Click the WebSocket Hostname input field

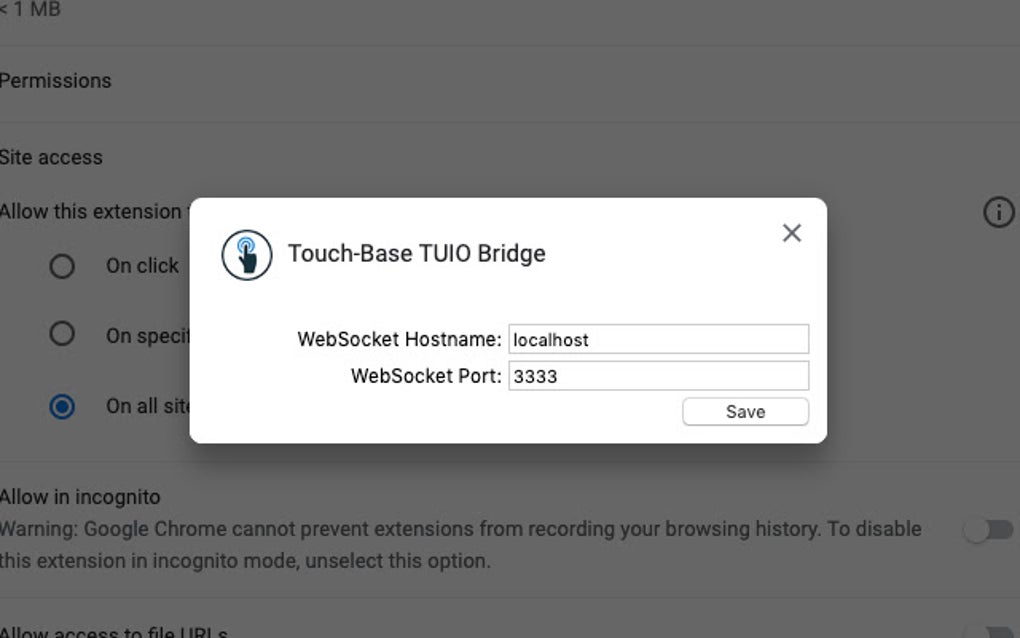coord(657,339)
